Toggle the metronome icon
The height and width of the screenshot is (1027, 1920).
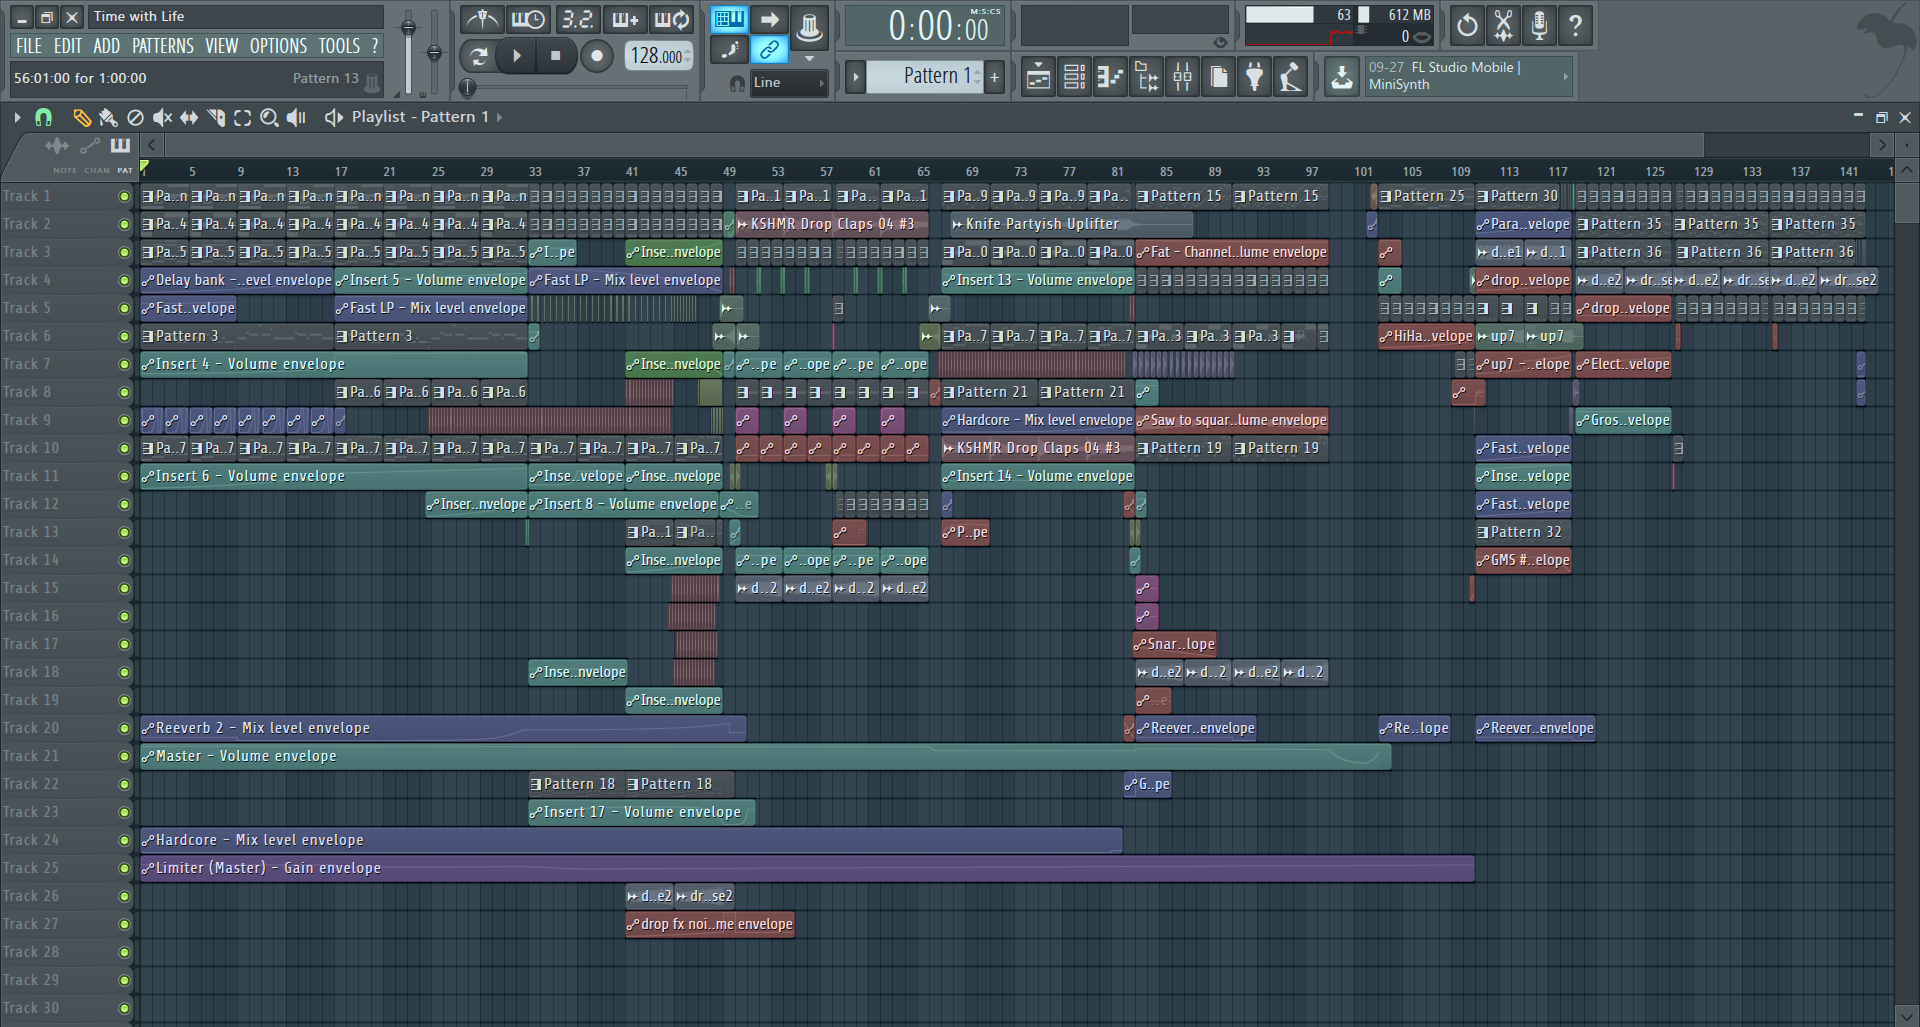[482, 19]
